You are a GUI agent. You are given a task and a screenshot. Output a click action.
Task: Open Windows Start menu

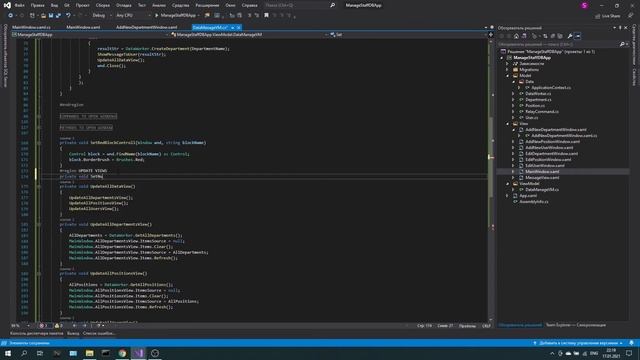(8, 353)
